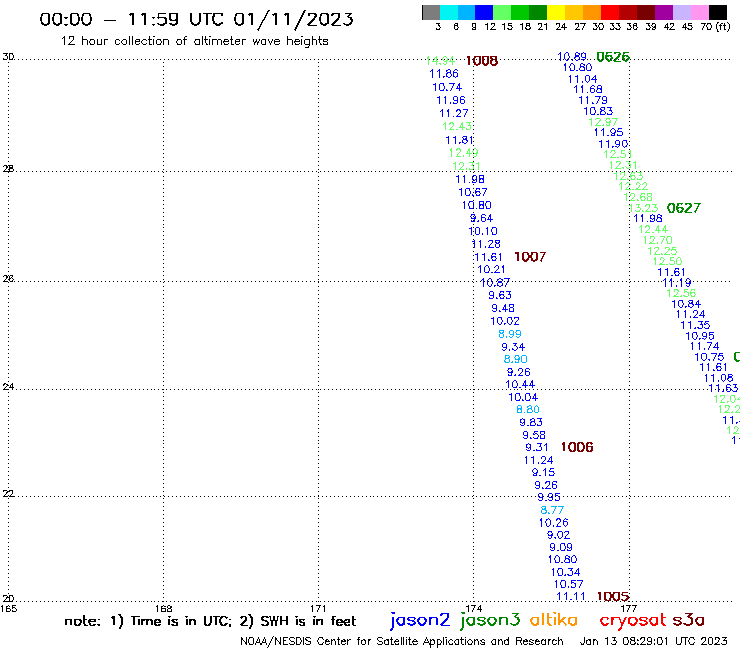
Task: Click the wave height value 9.64
Action: tap(481, 218)
